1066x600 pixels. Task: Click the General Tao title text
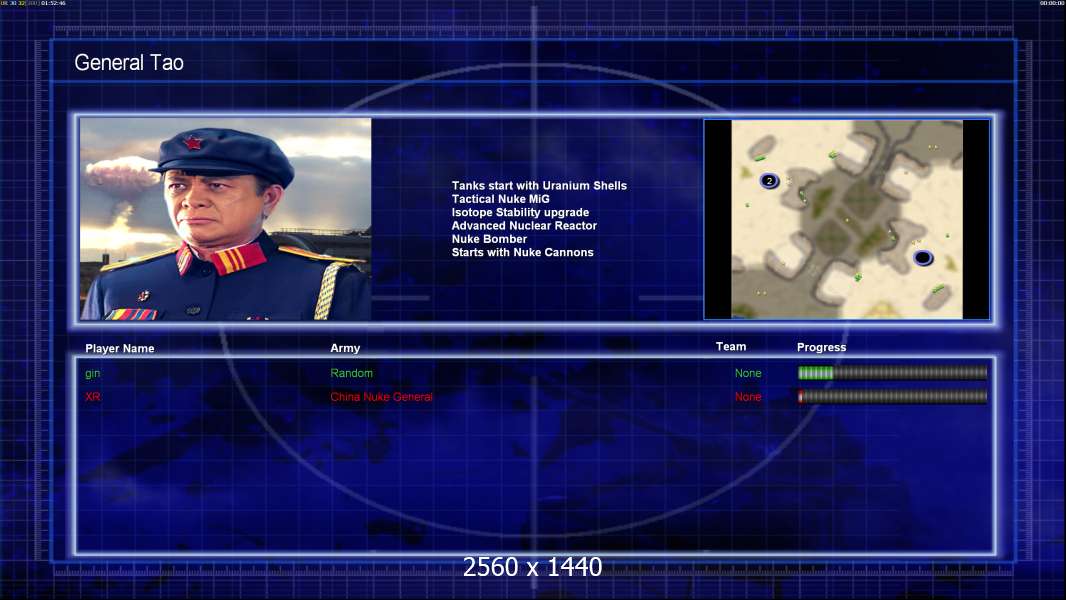click(128, 63)
